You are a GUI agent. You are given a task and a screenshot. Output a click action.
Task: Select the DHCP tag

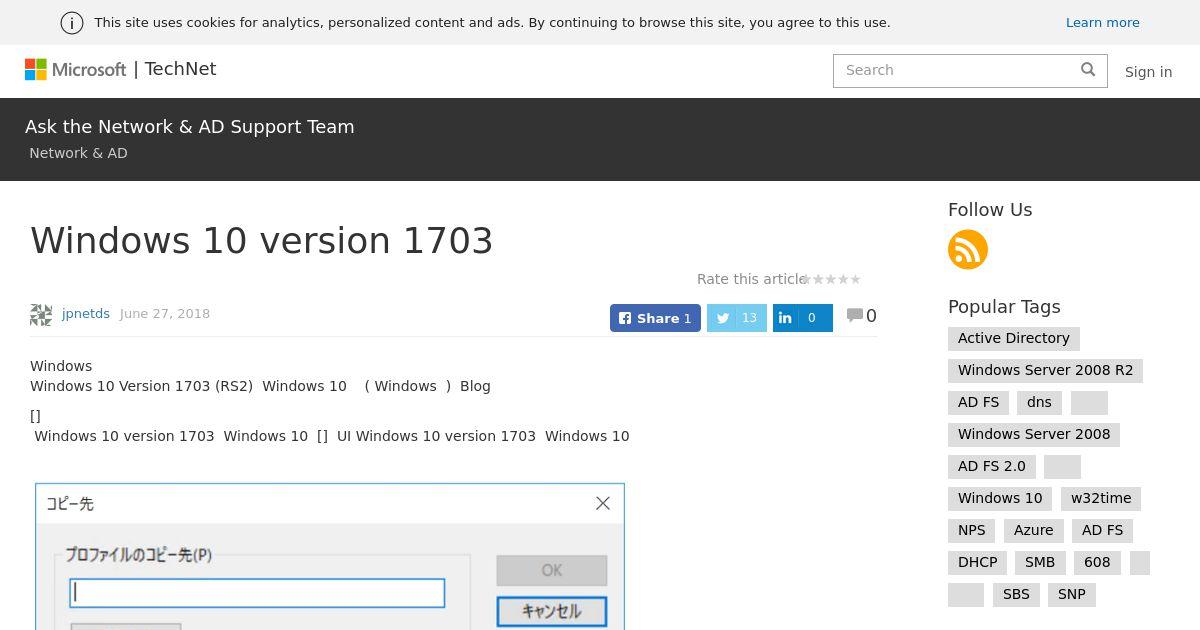point(978,562)
